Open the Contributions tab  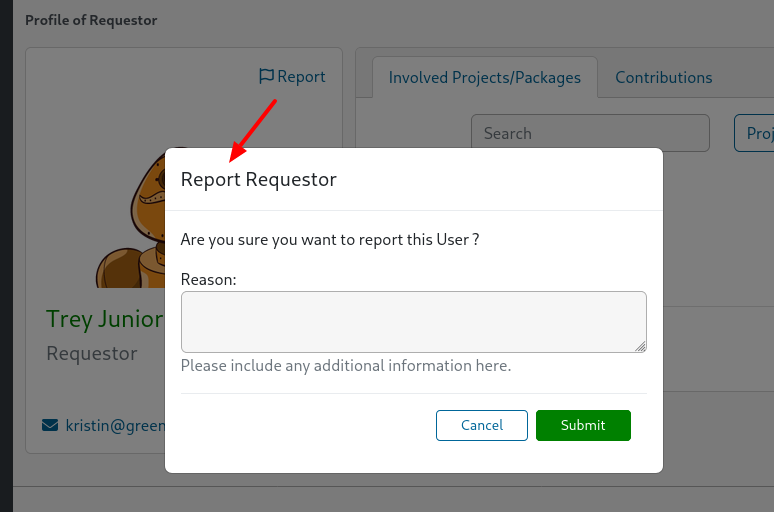[x=663, y=77]
